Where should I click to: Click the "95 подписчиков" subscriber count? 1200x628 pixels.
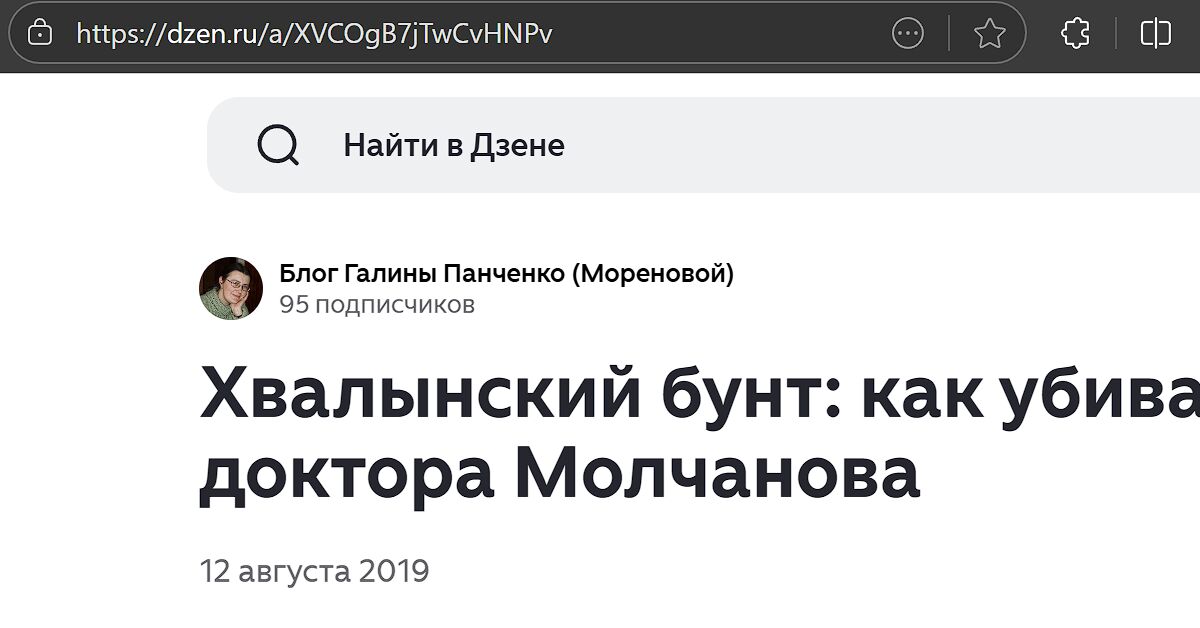click(x=377, y=304)
